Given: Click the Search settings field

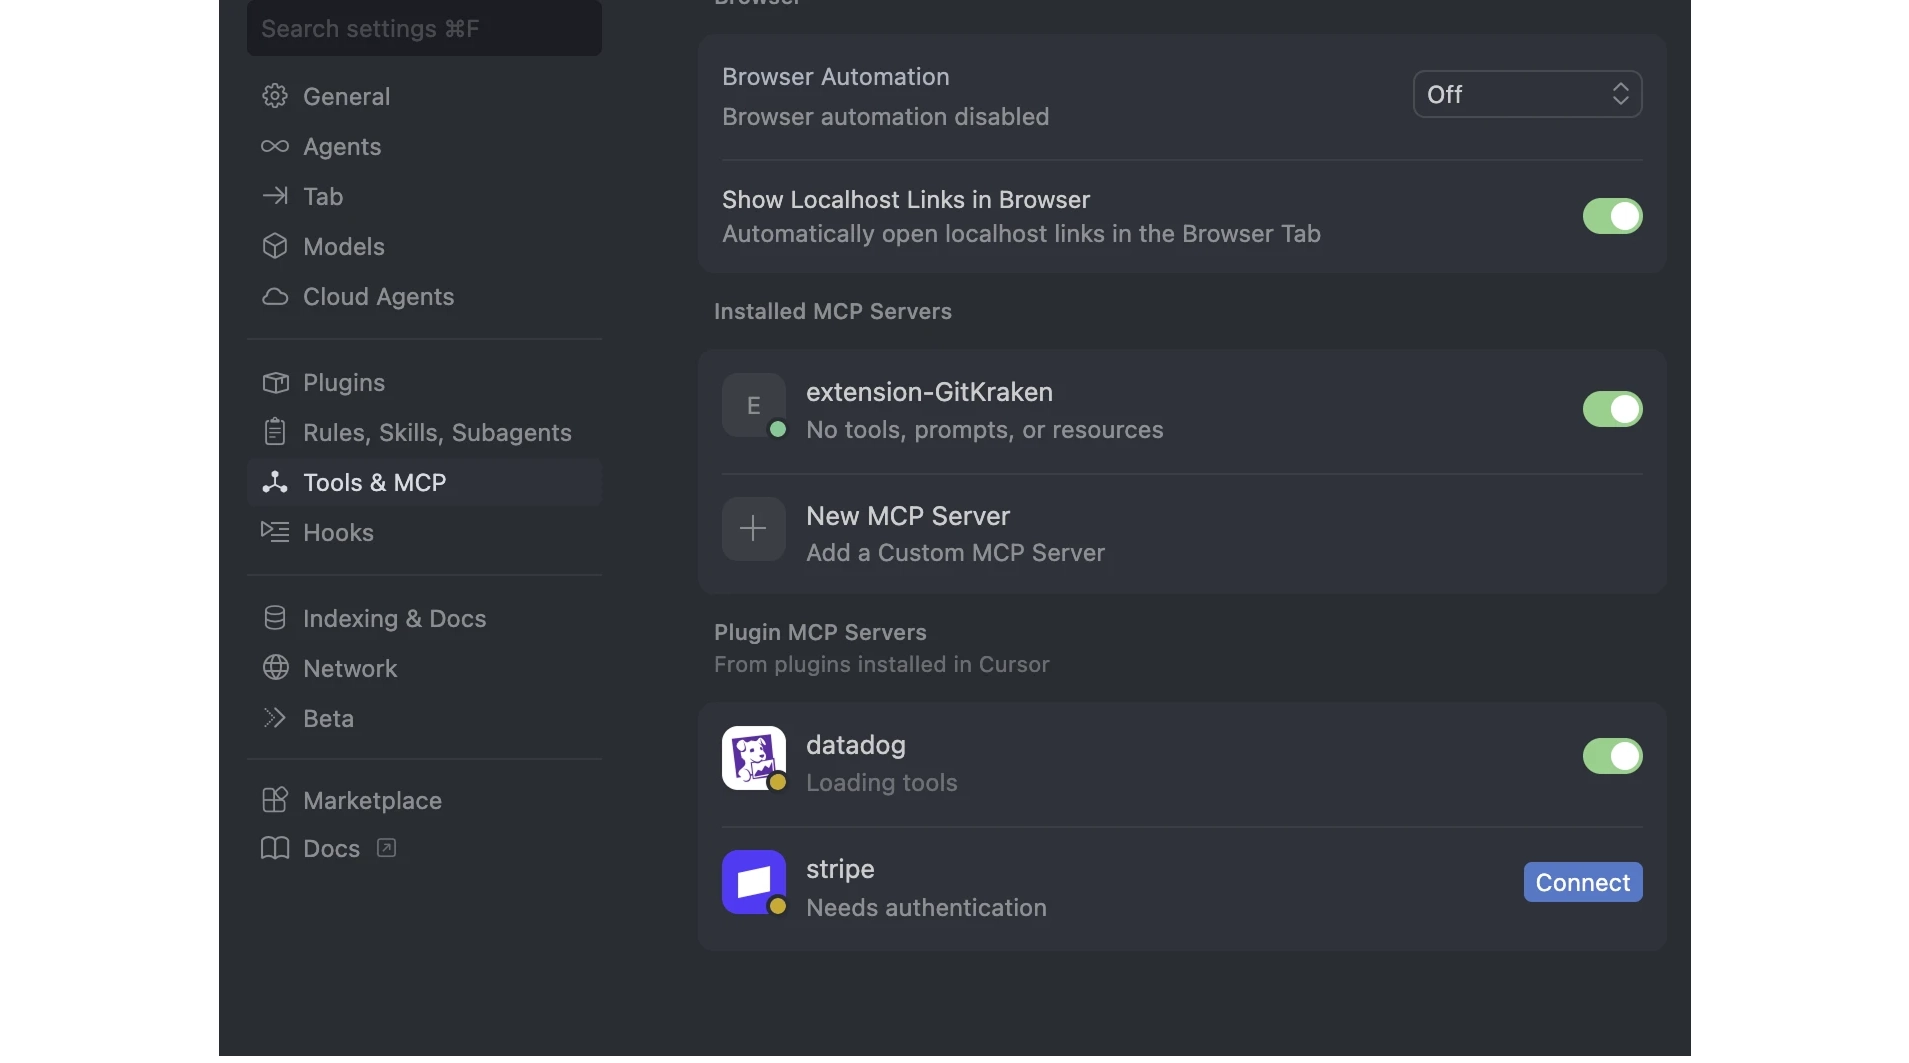Looking at the screenshot, I should click(423, 28).
